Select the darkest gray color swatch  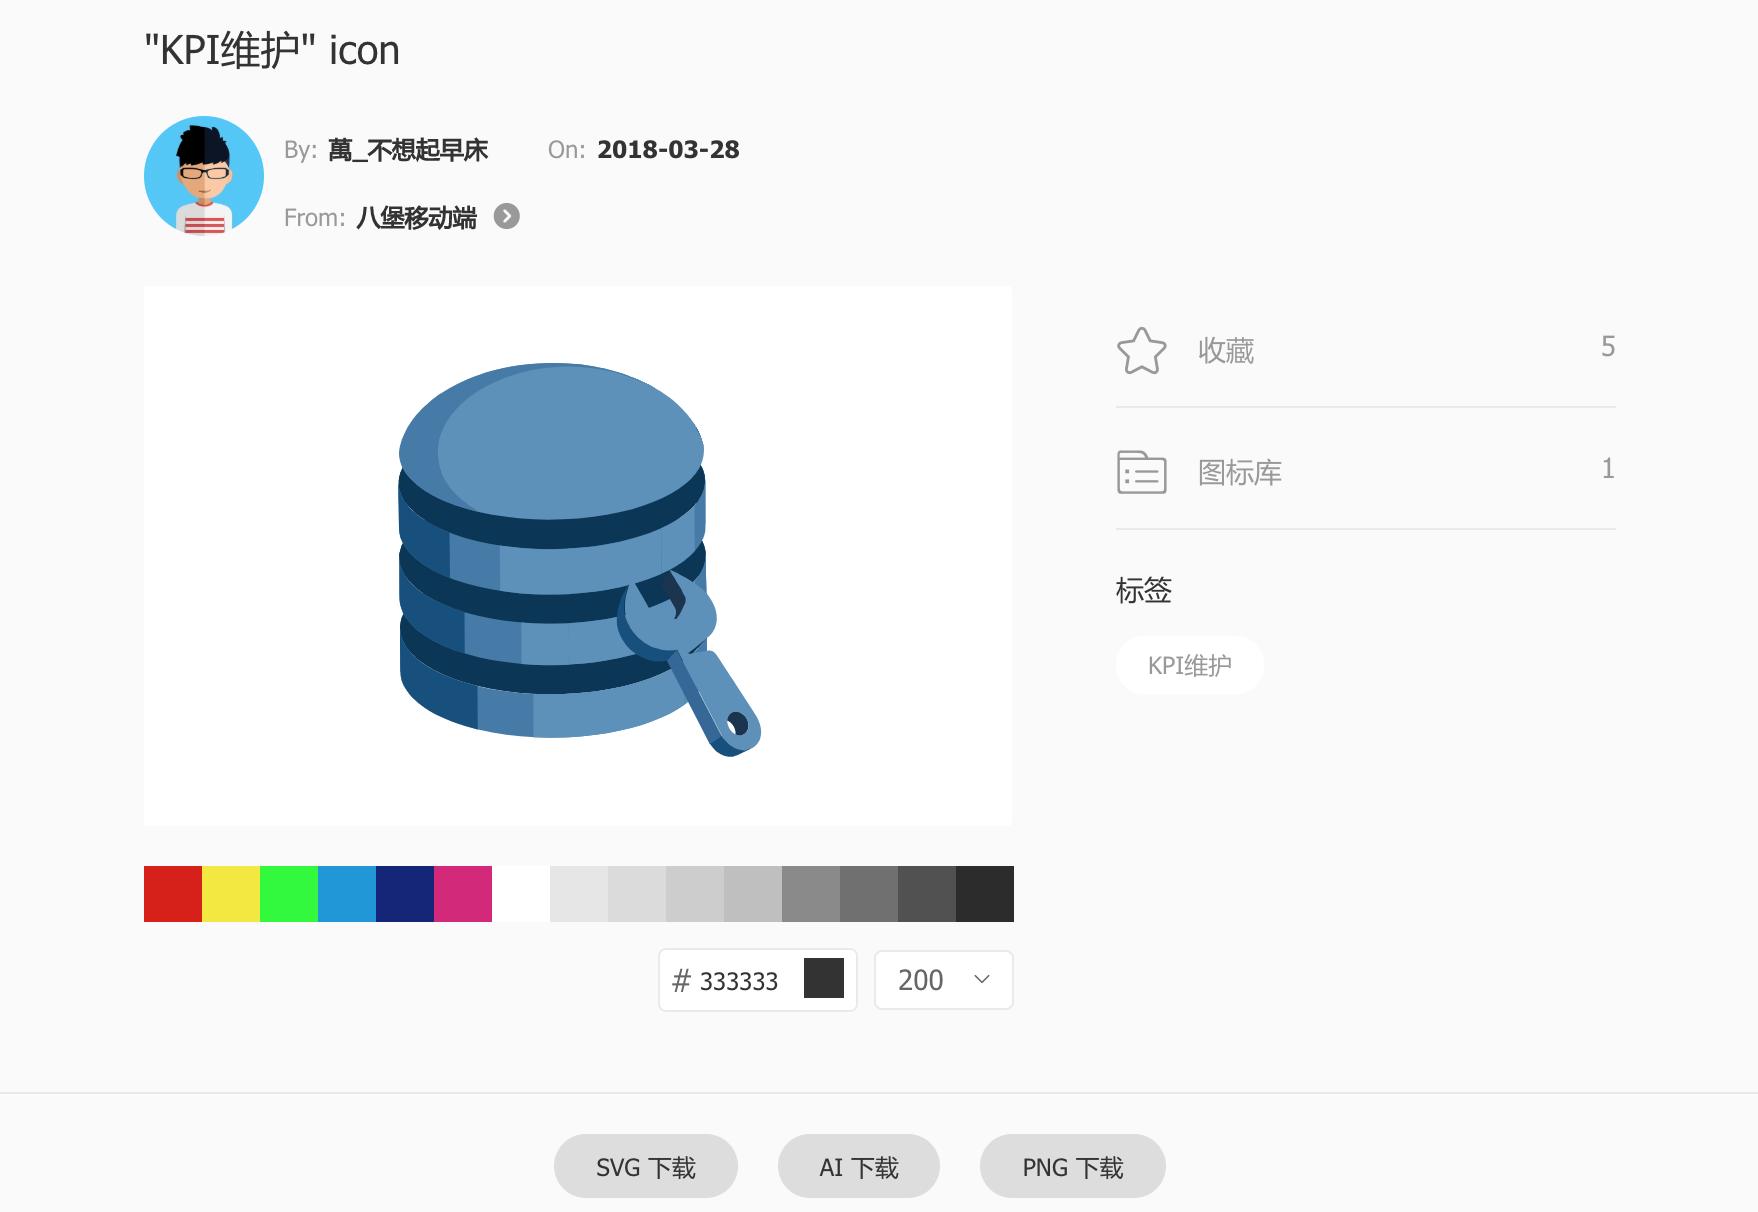983,893
